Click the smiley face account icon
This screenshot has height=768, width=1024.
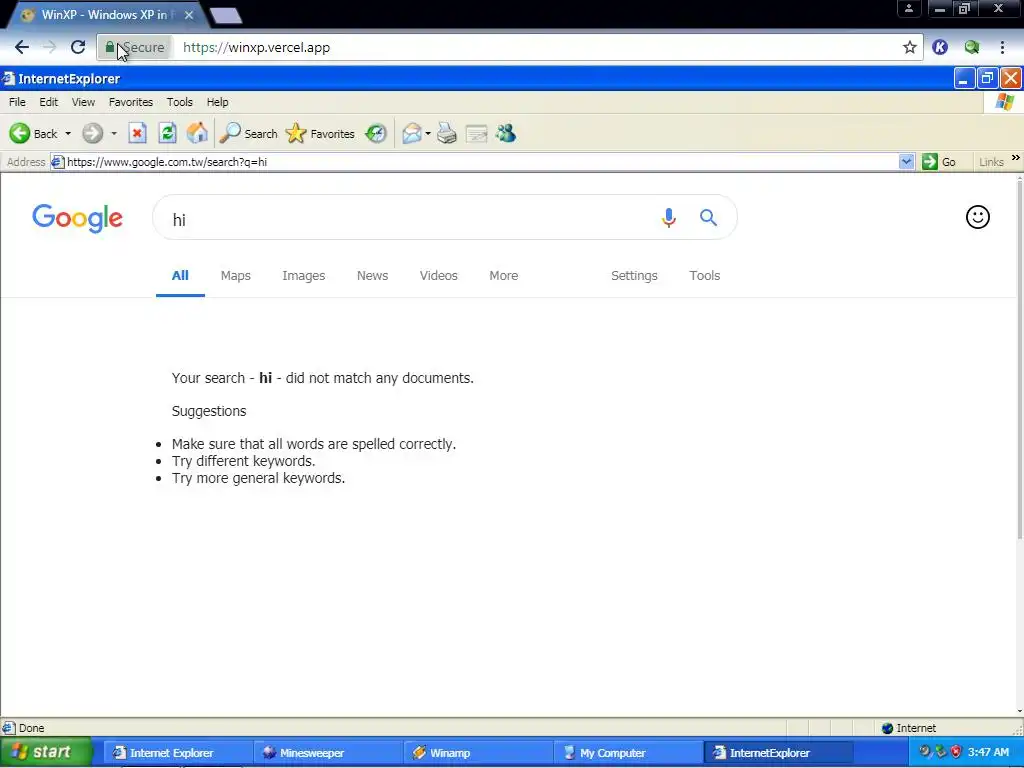[x=978, y=217]
